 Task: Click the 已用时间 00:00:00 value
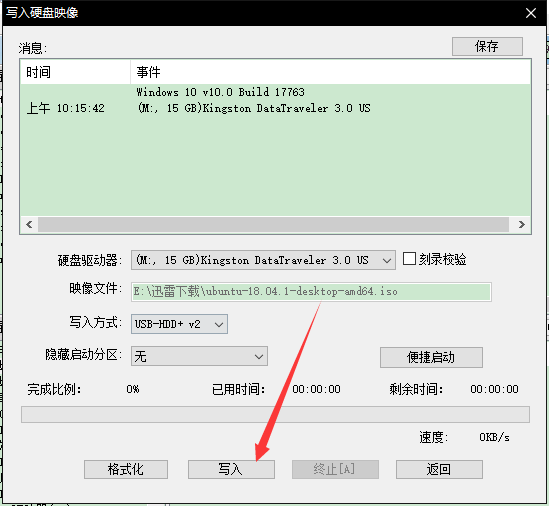pos(317,389)
